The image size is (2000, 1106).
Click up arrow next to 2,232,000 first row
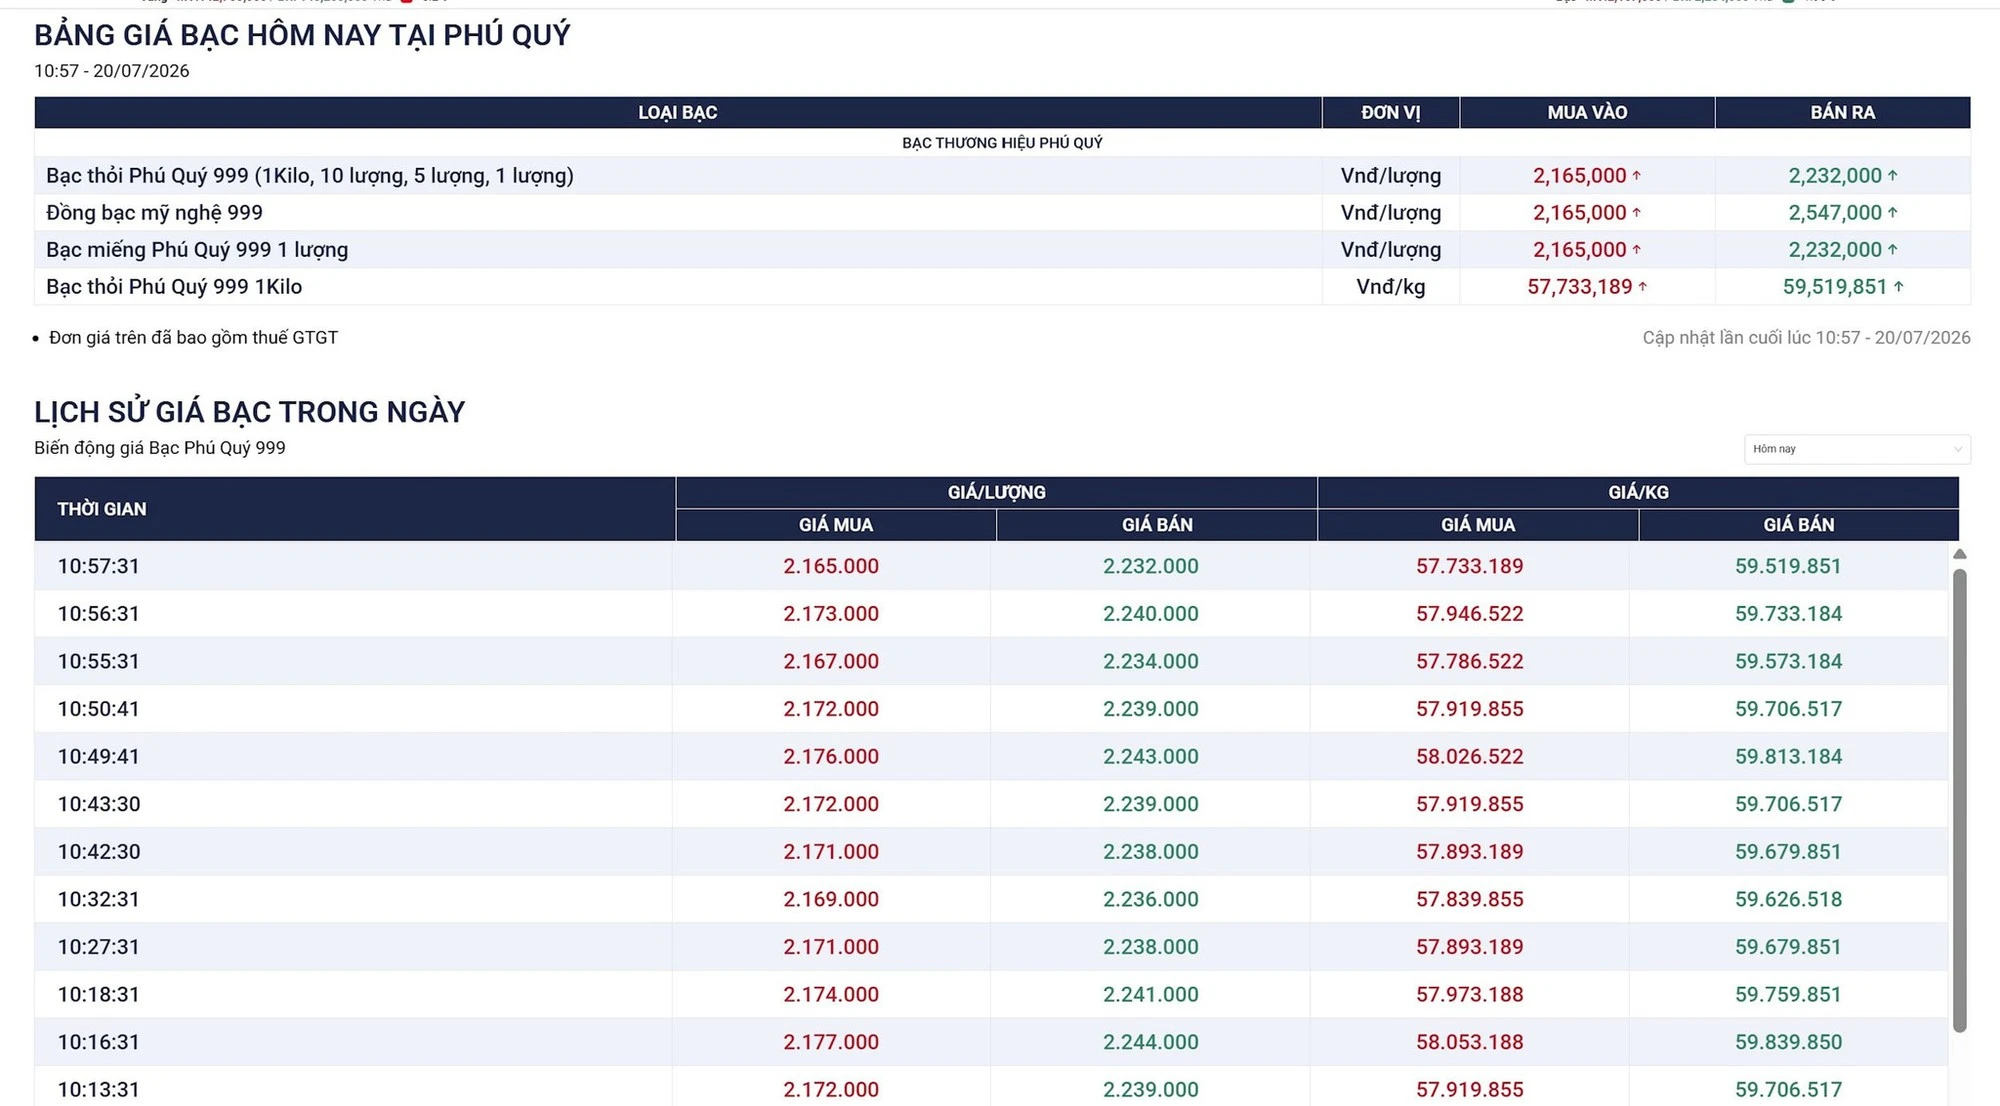(x=1892, y=175)
